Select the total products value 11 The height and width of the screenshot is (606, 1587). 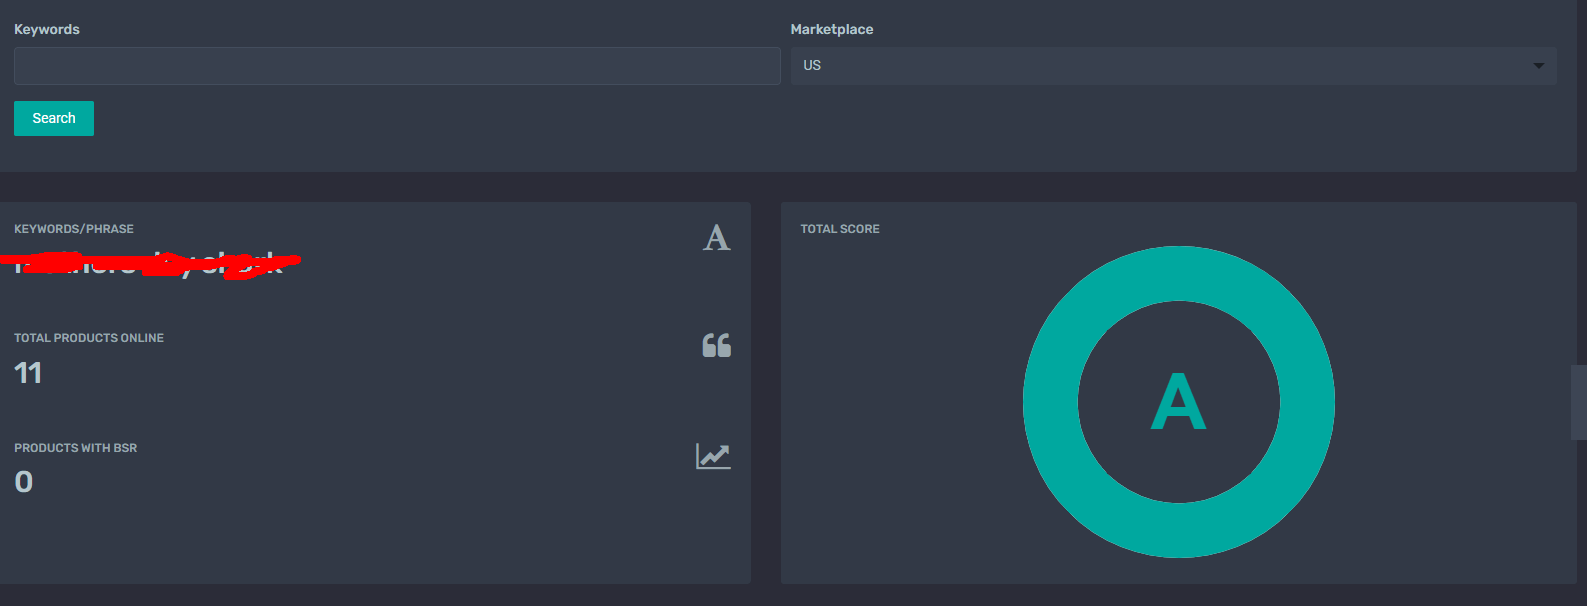point(28,374)
